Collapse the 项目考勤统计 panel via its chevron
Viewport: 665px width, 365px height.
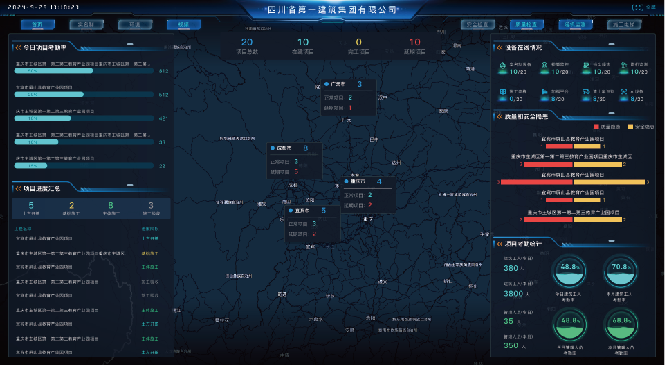(500, 244)
